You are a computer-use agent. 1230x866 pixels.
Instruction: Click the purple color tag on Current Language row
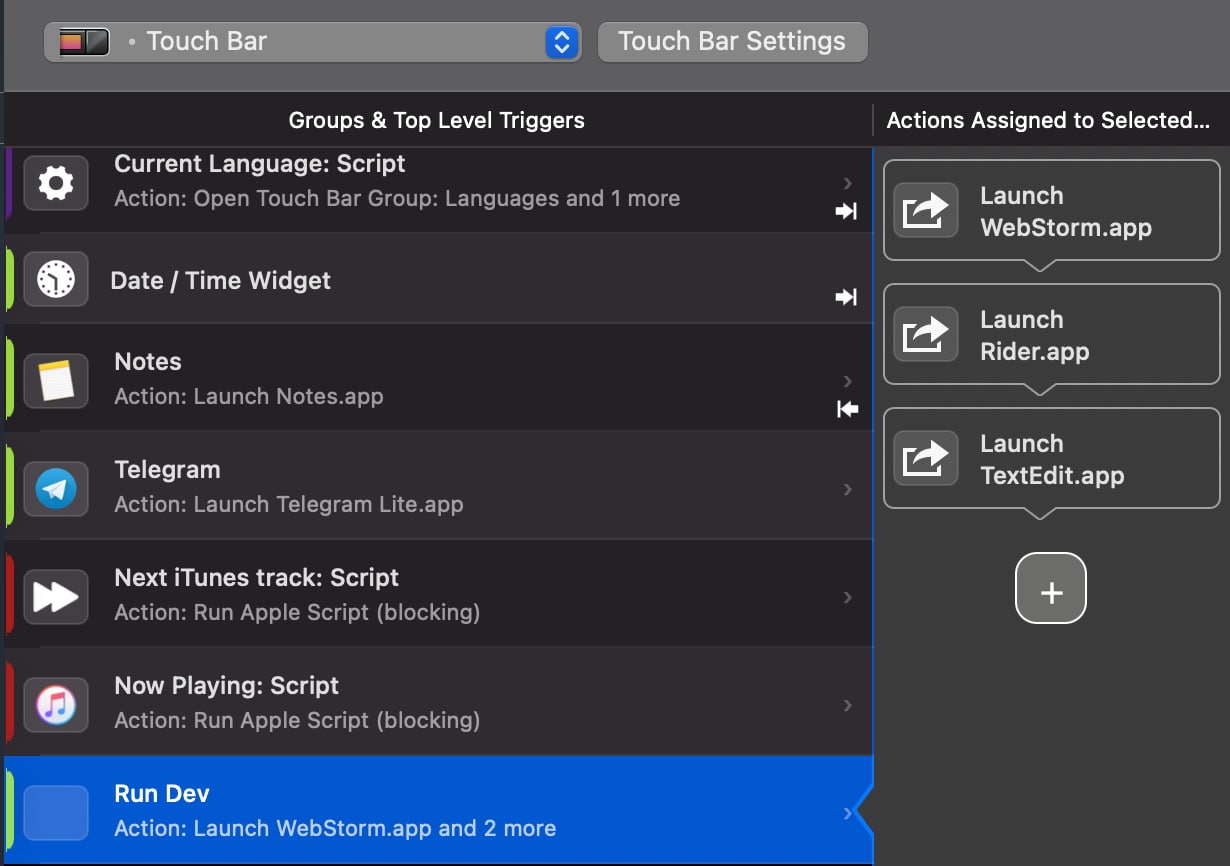[x=8, y=184]
